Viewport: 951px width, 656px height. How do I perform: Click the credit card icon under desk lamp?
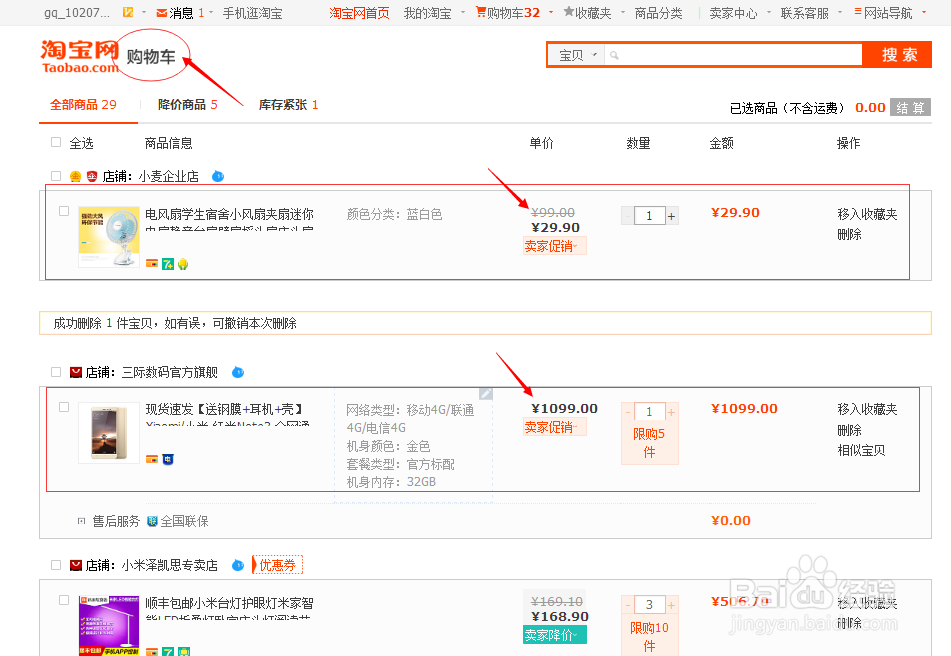coord(152,652)
